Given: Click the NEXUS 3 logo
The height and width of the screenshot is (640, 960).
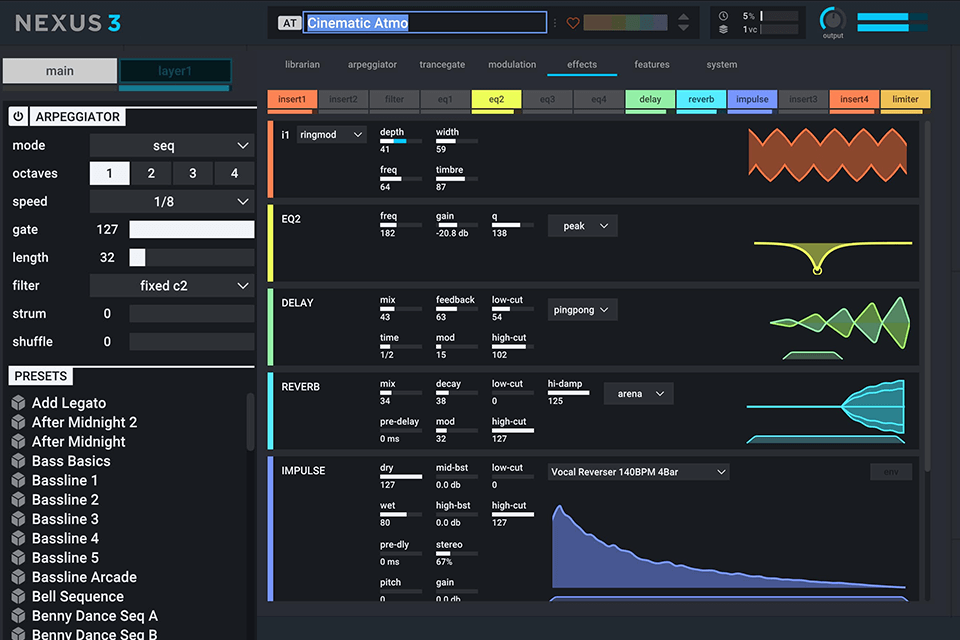Looking at the screenshot, I should [68, 23].
